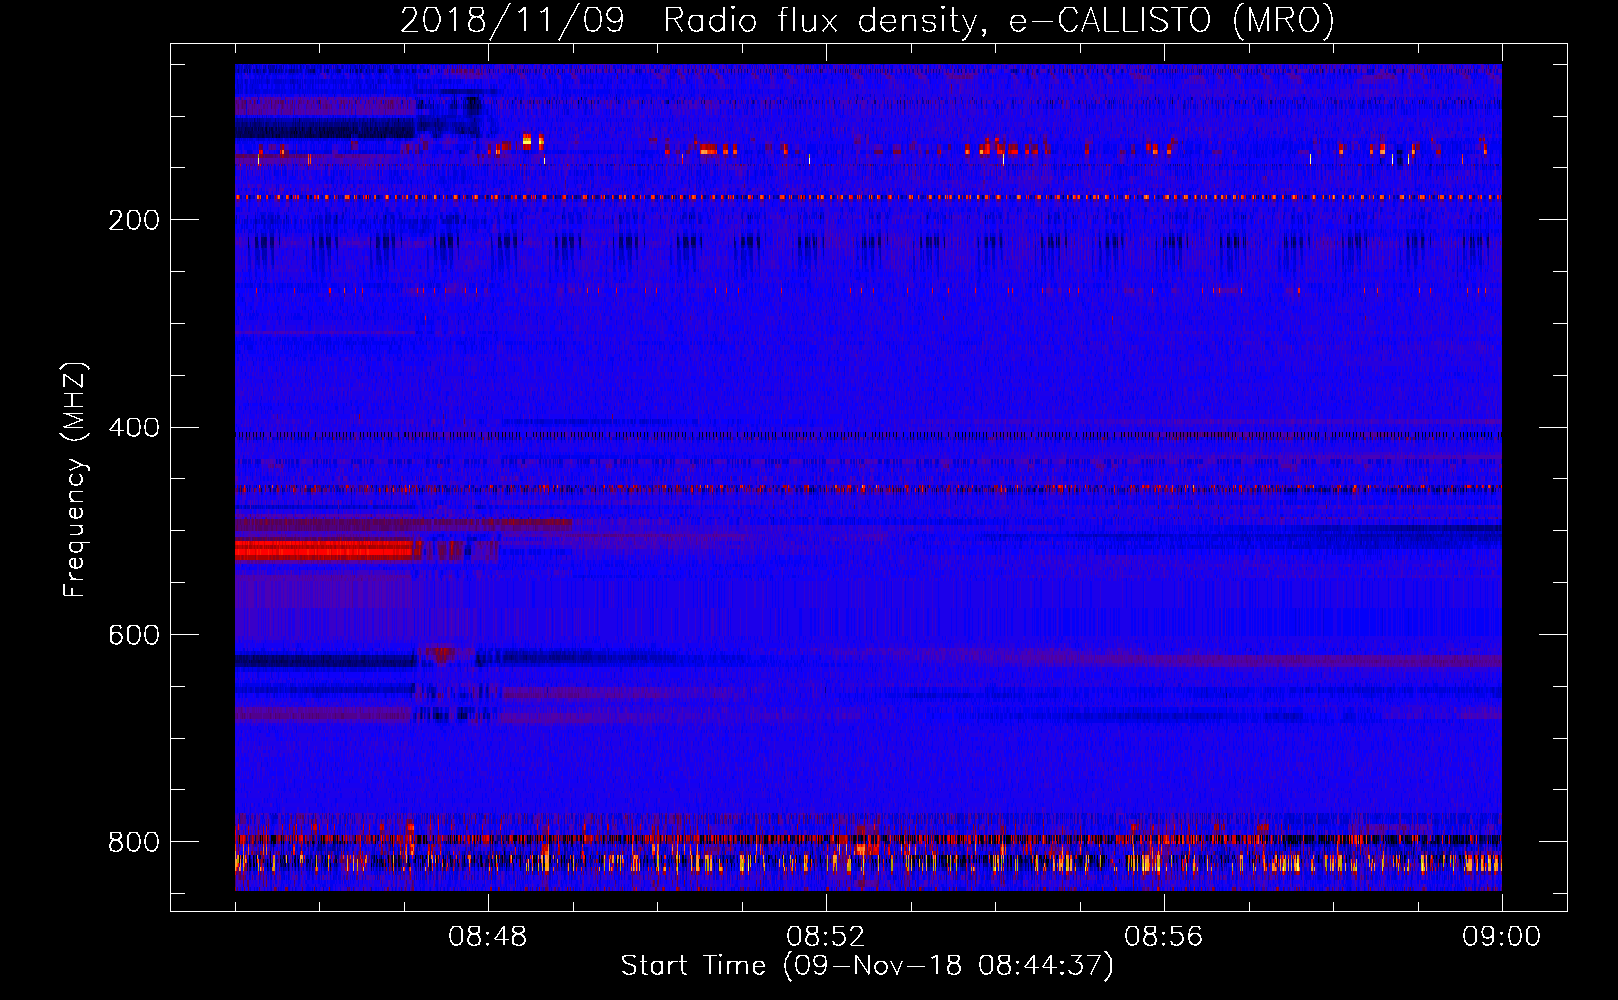Click the '08:56' time tick label
The width and height of the screenshot is (1618, 1000).
(1164, 937)
